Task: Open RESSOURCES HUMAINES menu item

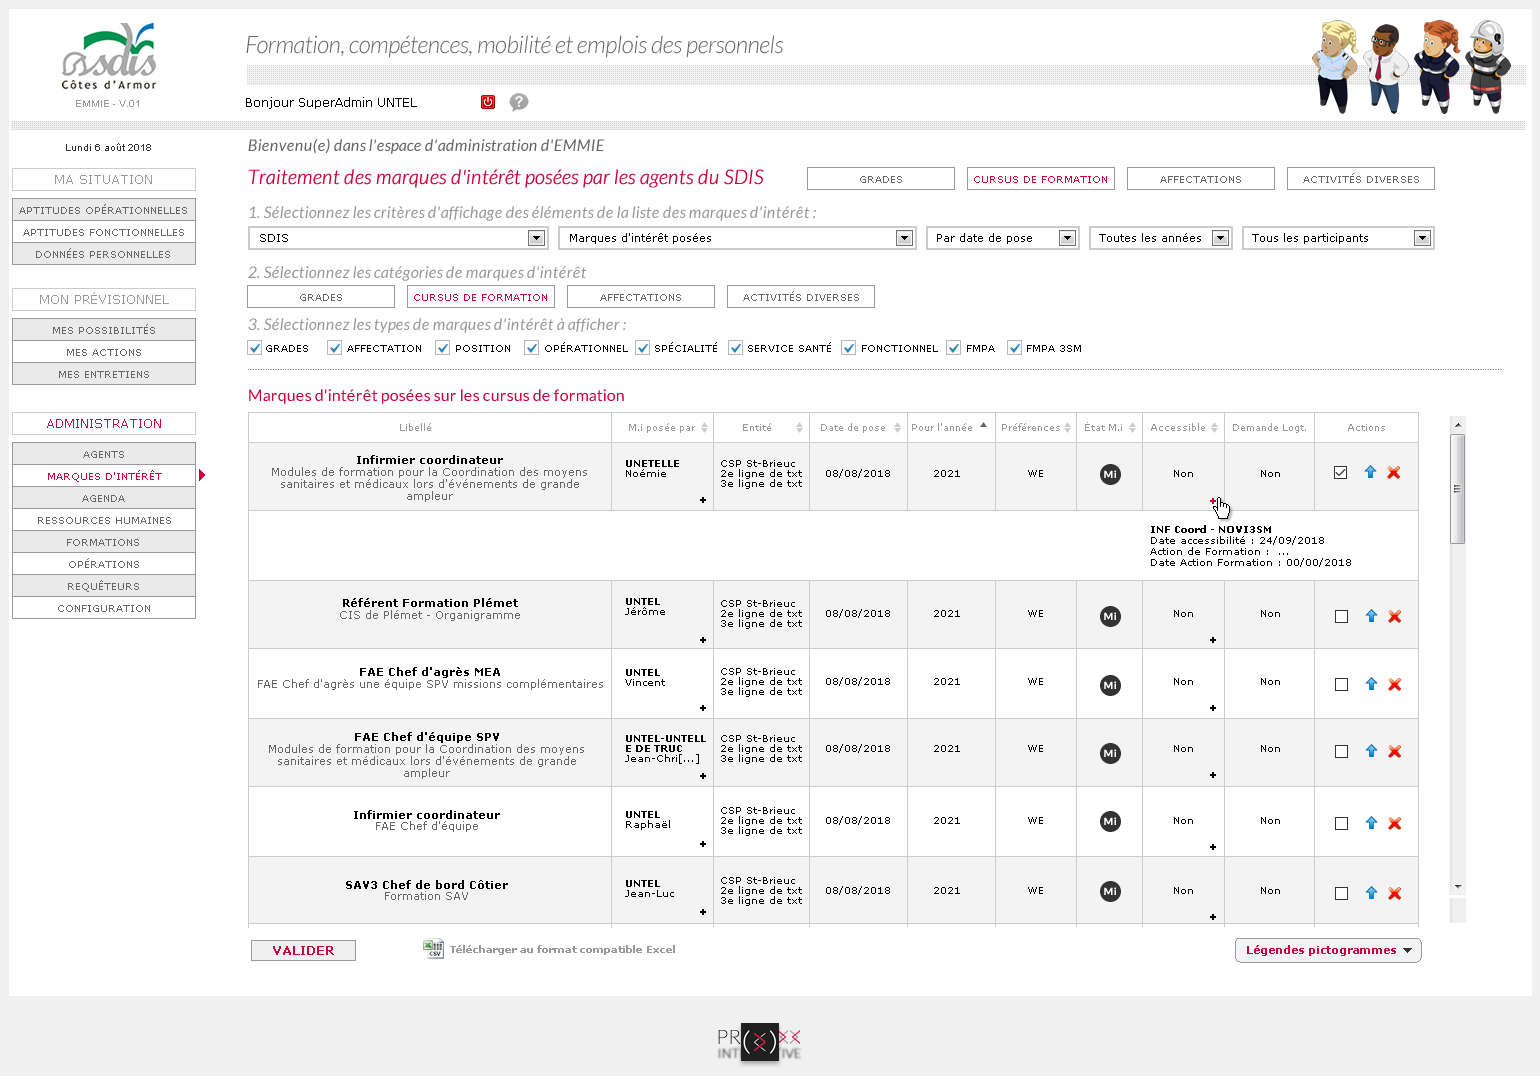Action: point(104,520)
